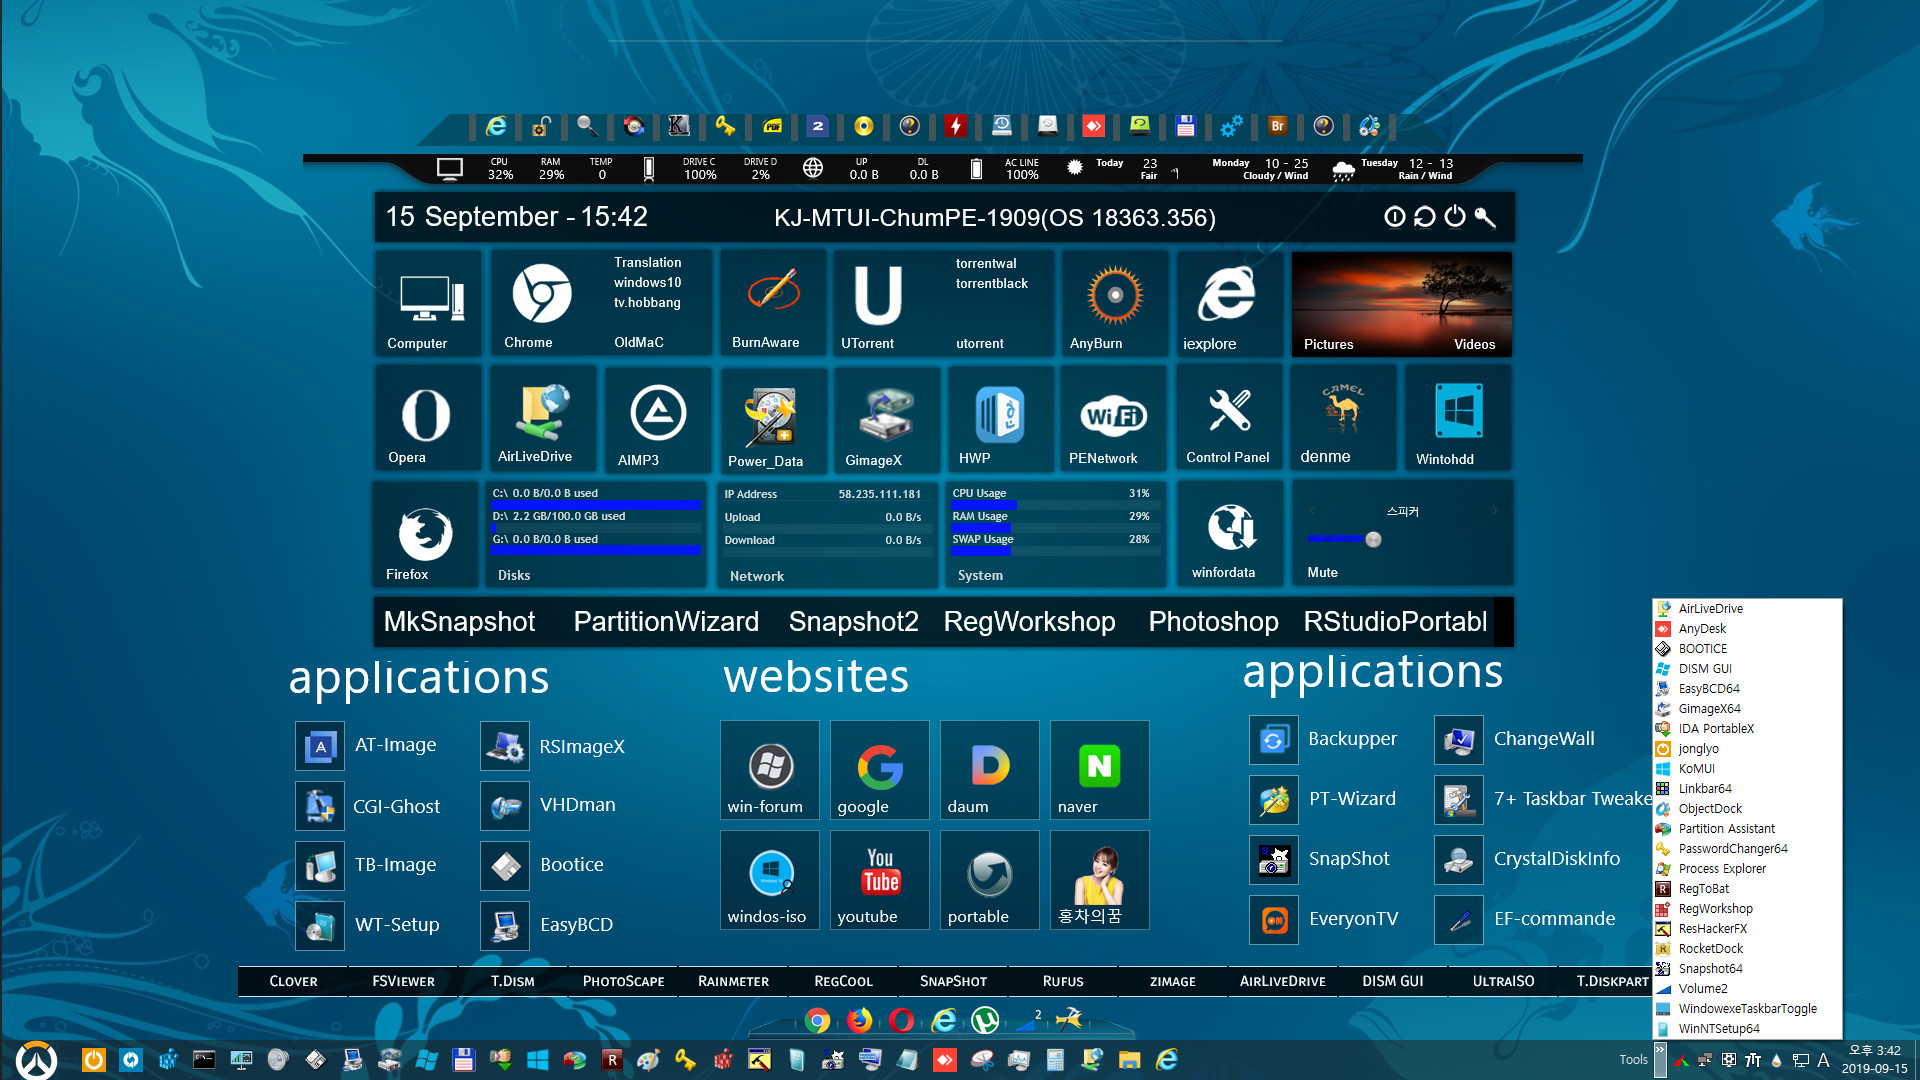1920x1080 pixels.
Task: Click Internet Explorer icon in top dock
Action: point(496,126)
